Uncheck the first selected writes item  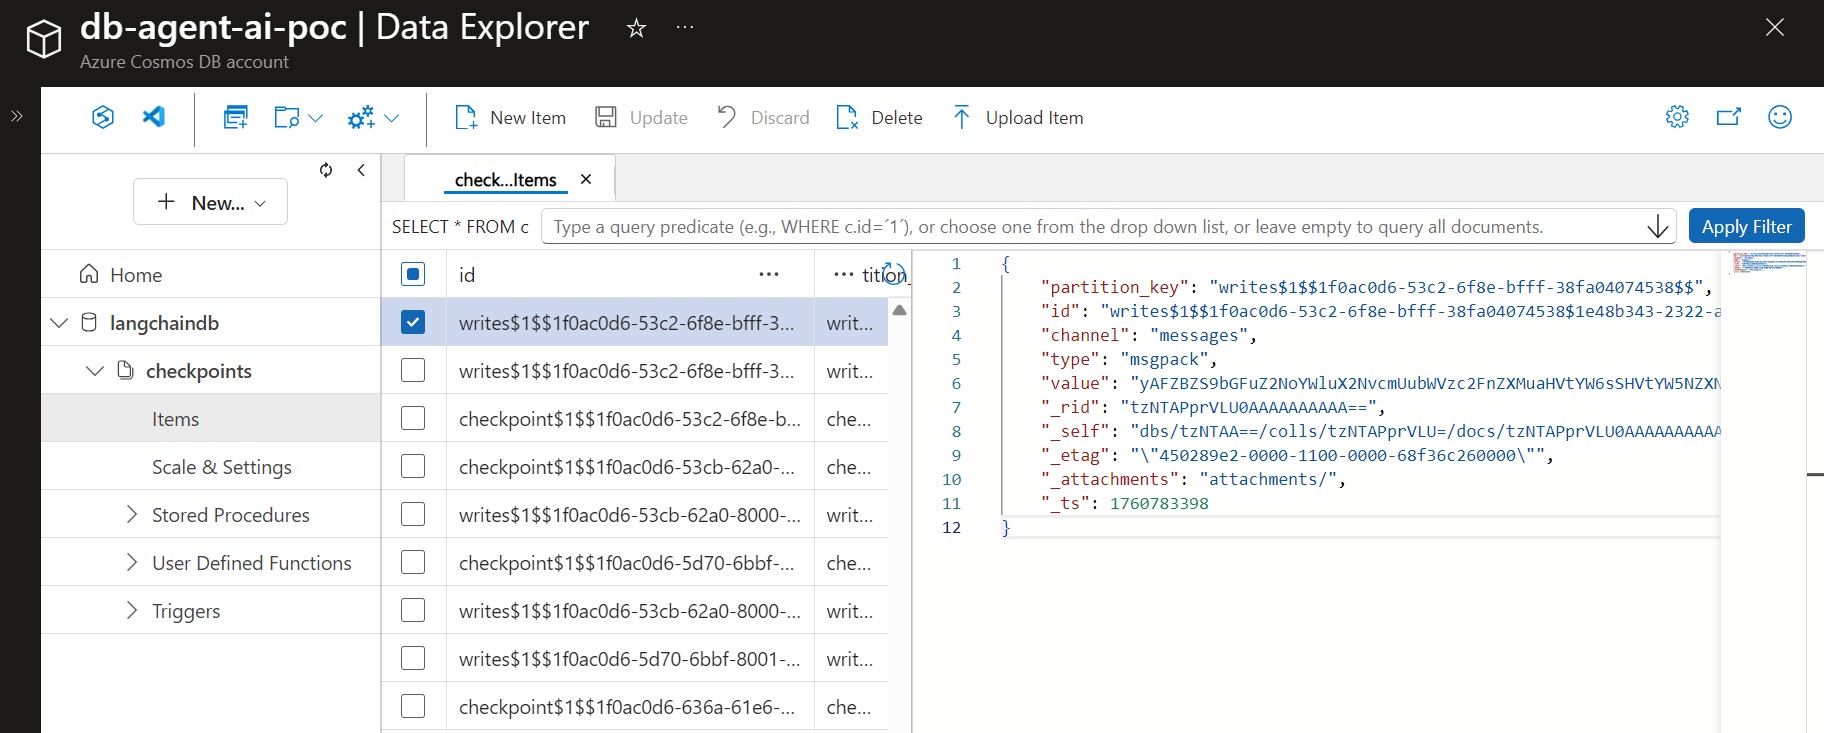click(413, 322)
